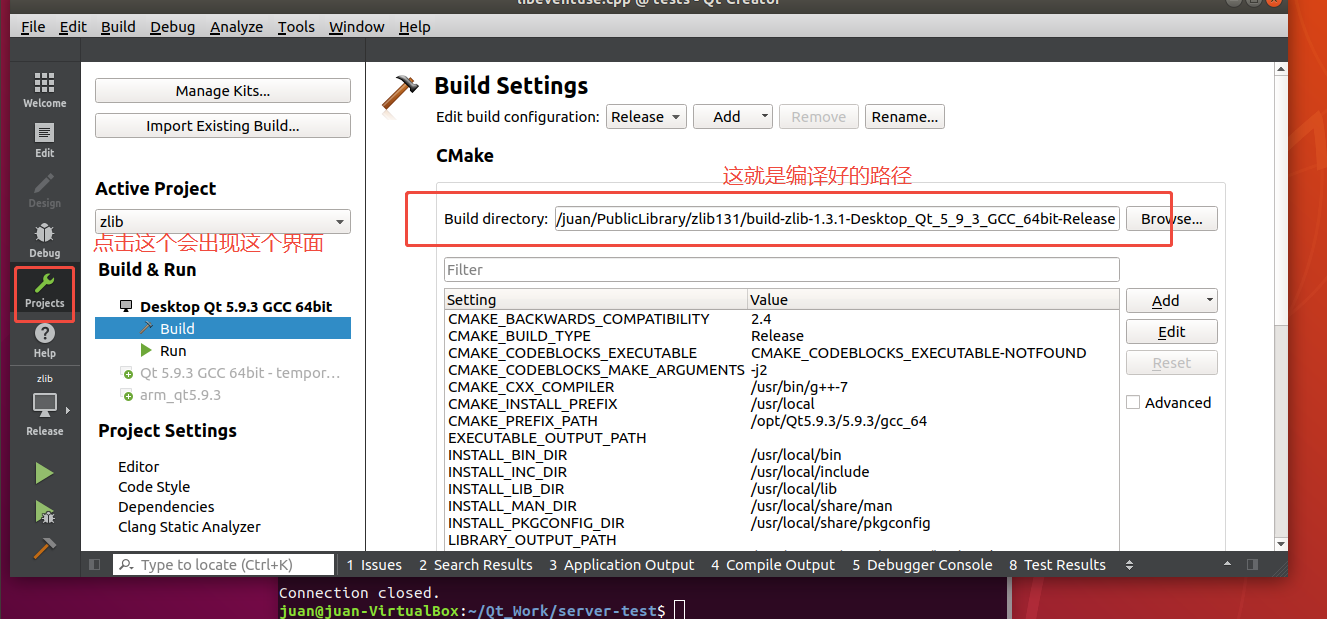1327x619 pixels.
Task: Open the Active Project zlib combo box
Action: click(x=223, y=222)
